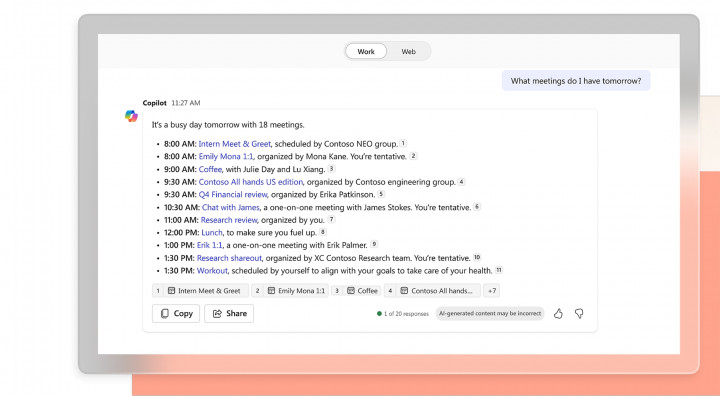Click the Copy button
The image size is (720, 396).
pyautogui.click(x=176, y=313)
